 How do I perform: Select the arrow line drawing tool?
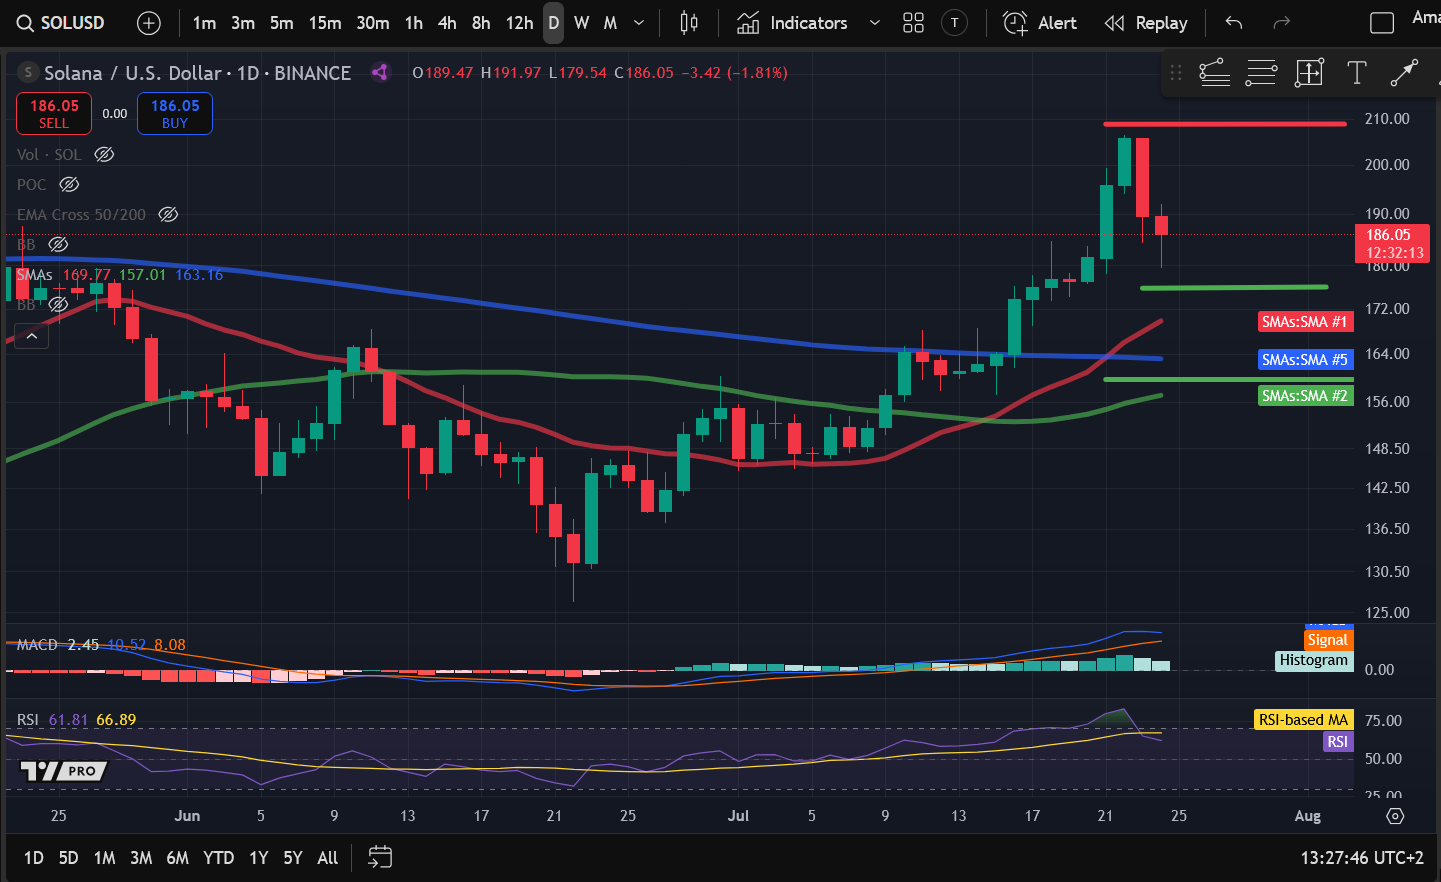click(1404, 72)
